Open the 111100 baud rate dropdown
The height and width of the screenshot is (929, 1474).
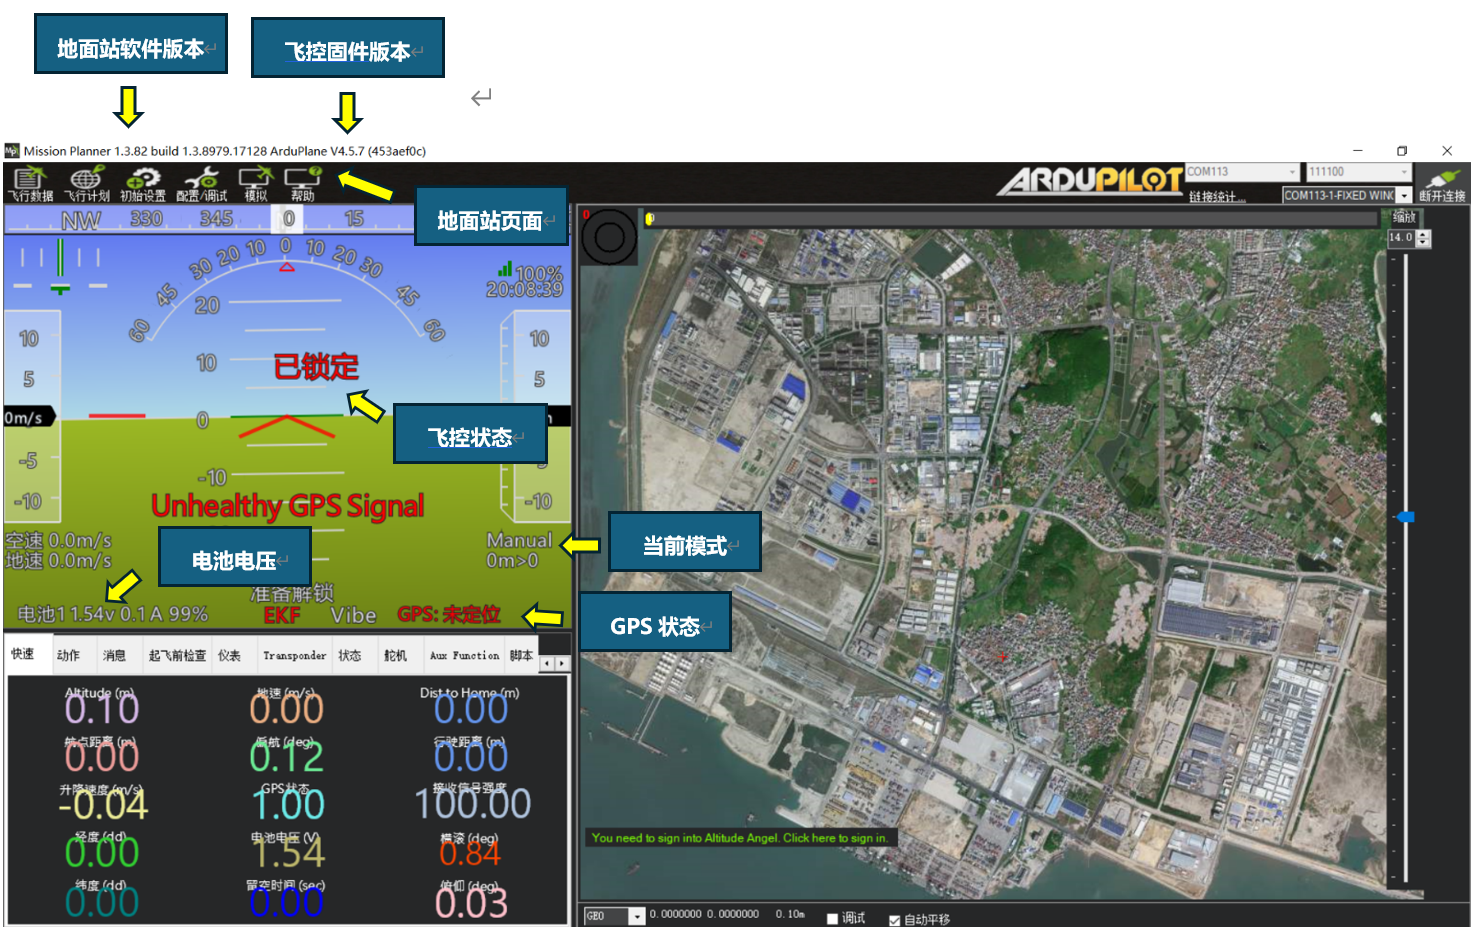click(1404, 172)
